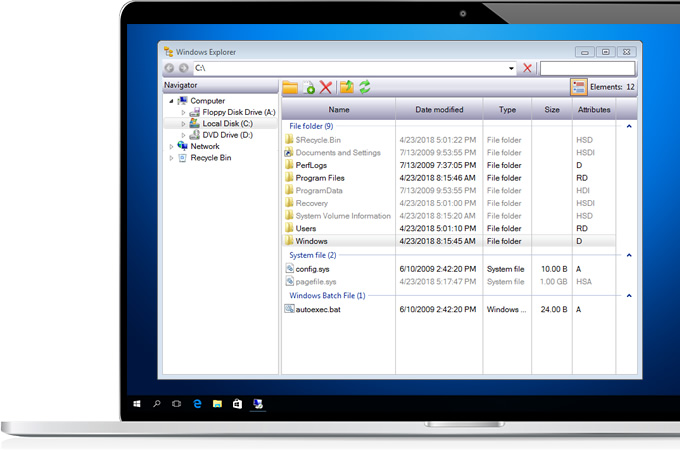Click the File folder (9) group label
This screenshot has width=680, height=450.
tap(311, 126)
